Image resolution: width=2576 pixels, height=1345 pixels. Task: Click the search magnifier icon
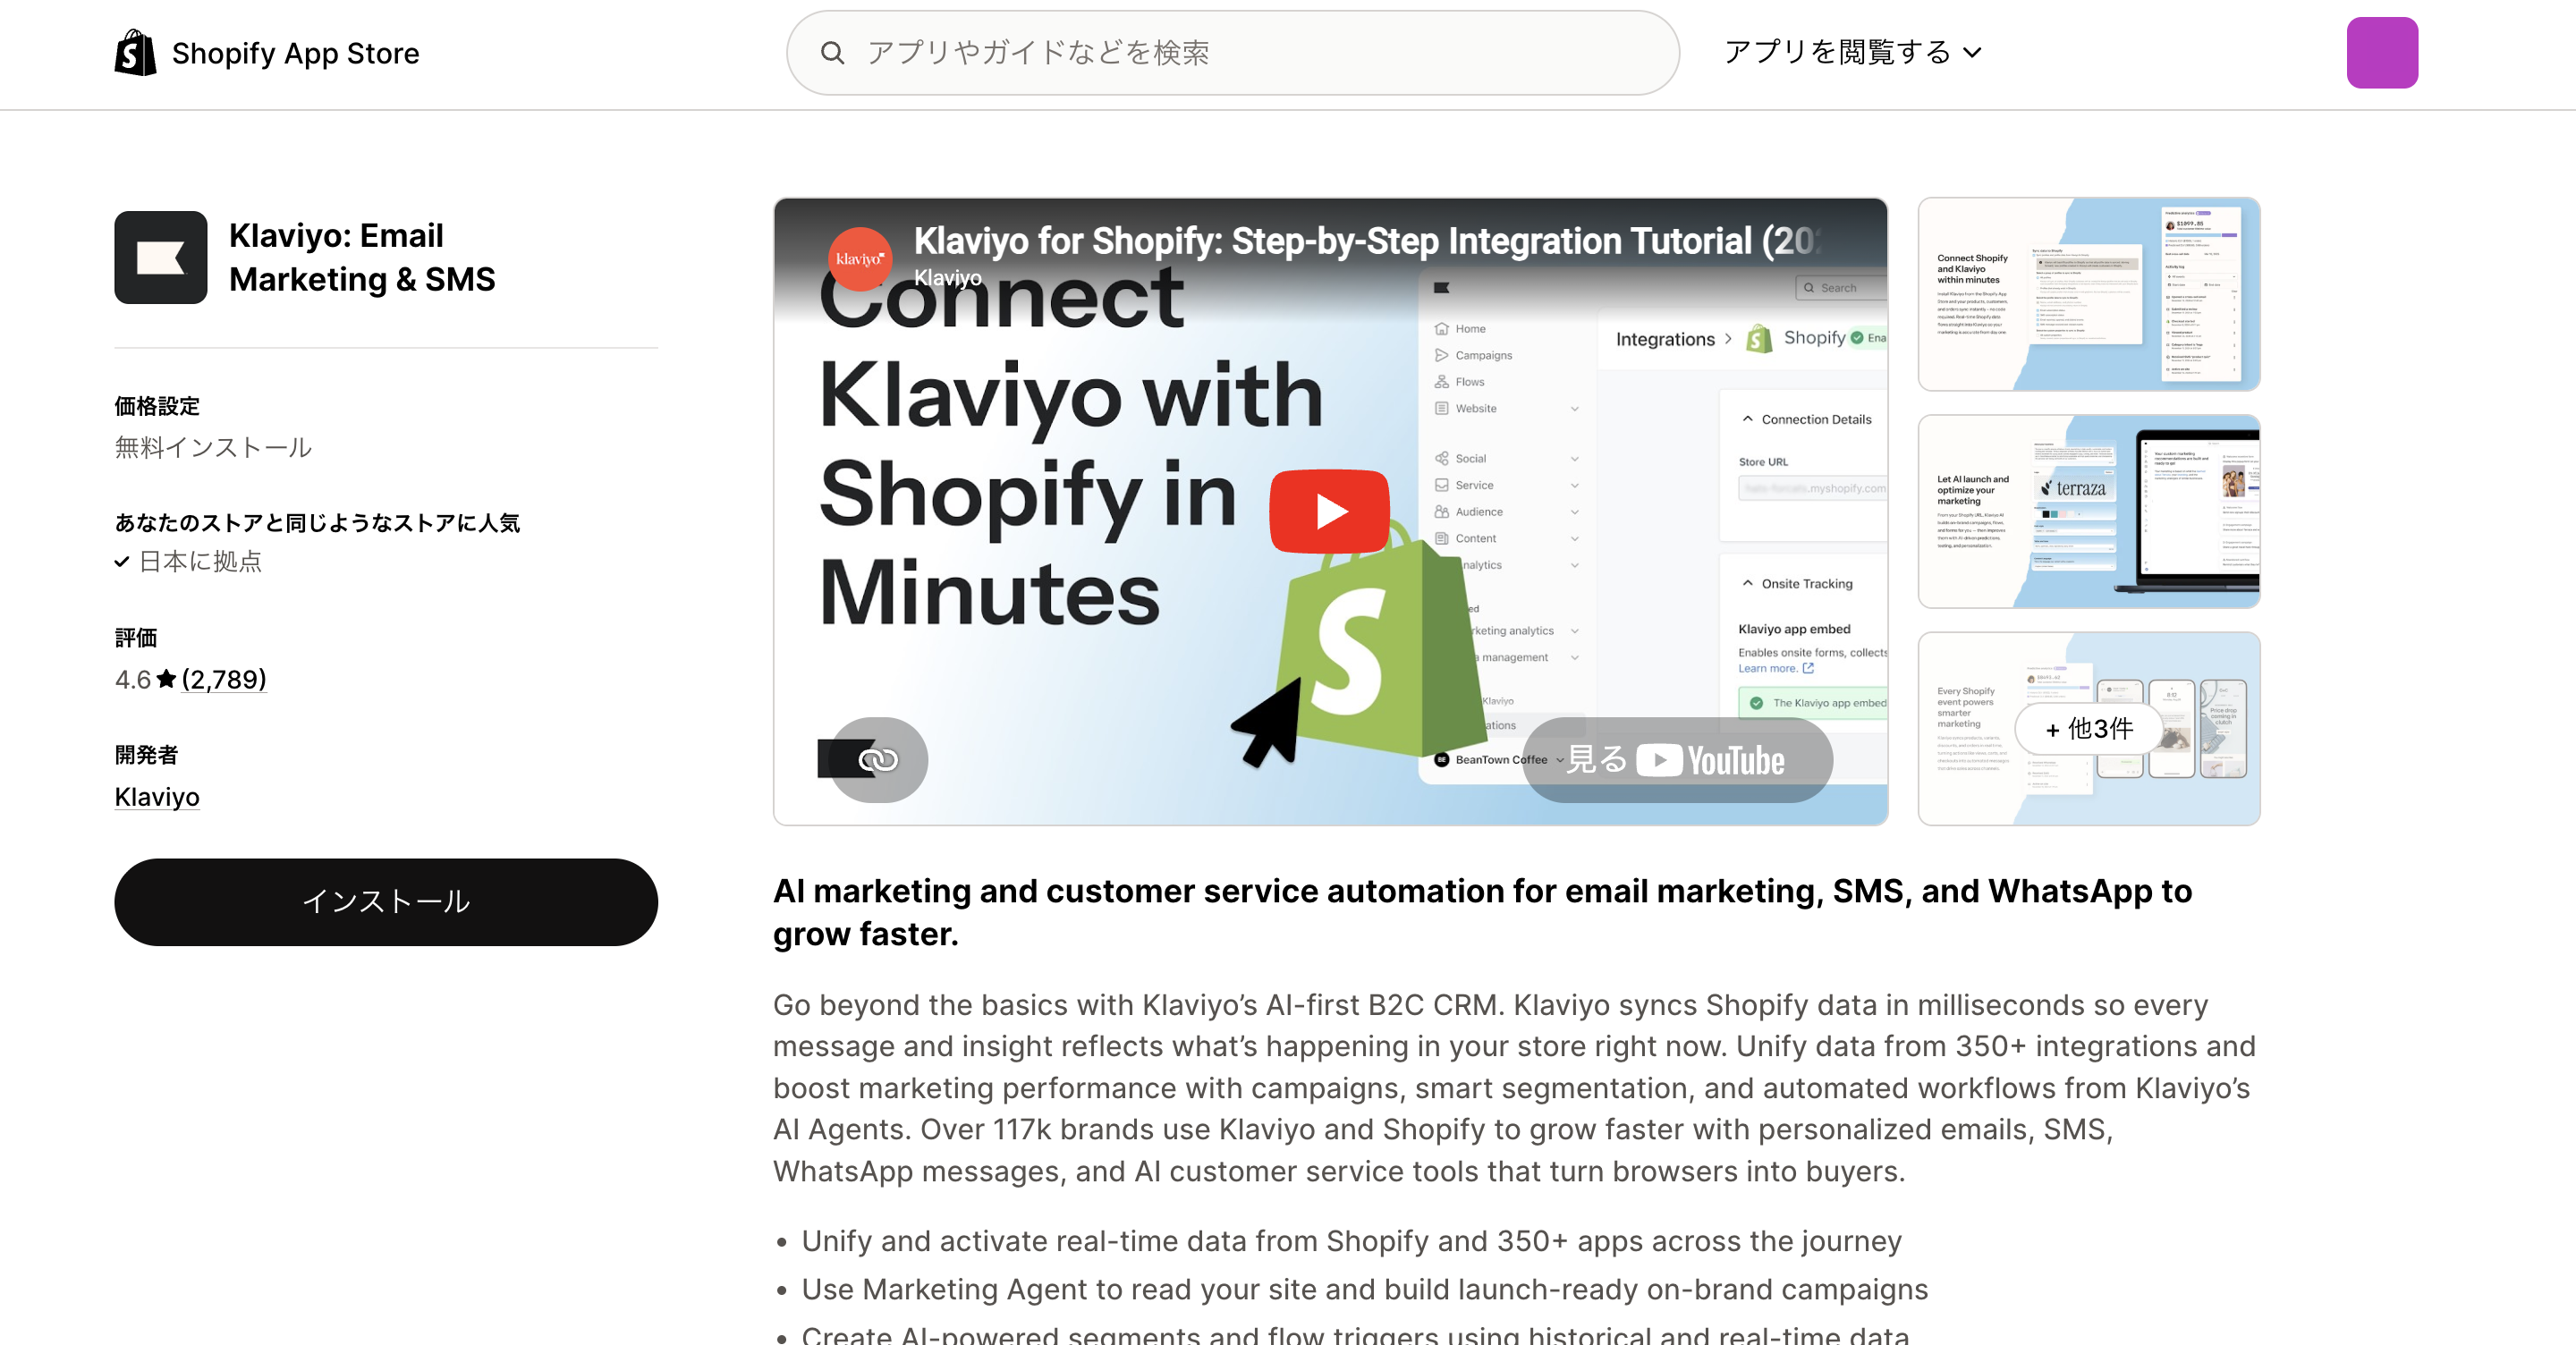[x=832, y=53]
